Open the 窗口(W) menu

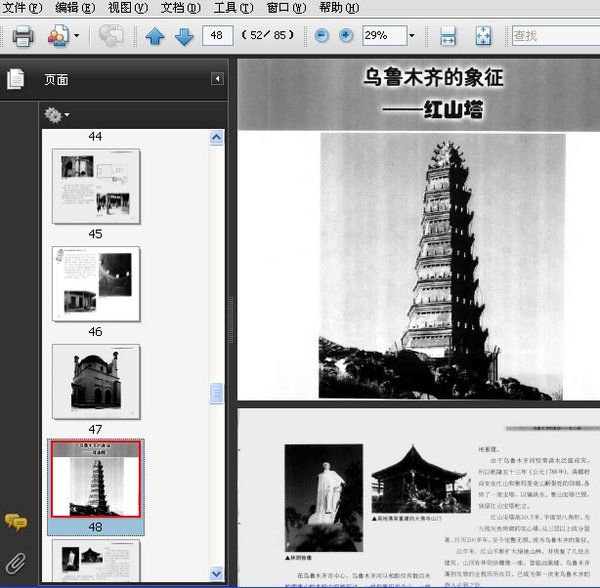[x=286, y=8]
